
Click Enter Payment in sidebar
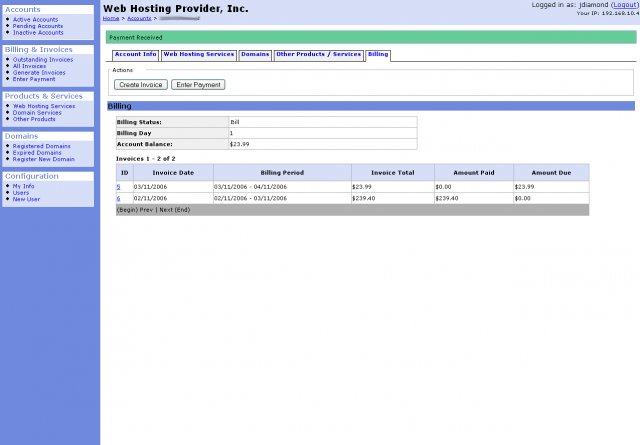tap(34, 79)
